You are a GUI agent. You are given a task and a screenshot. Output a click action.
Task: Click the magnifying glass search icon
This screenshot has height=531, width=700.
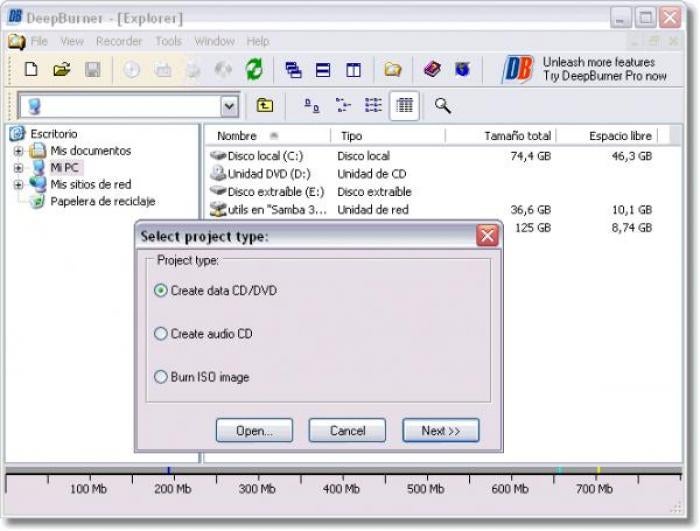tap(442, 106)
